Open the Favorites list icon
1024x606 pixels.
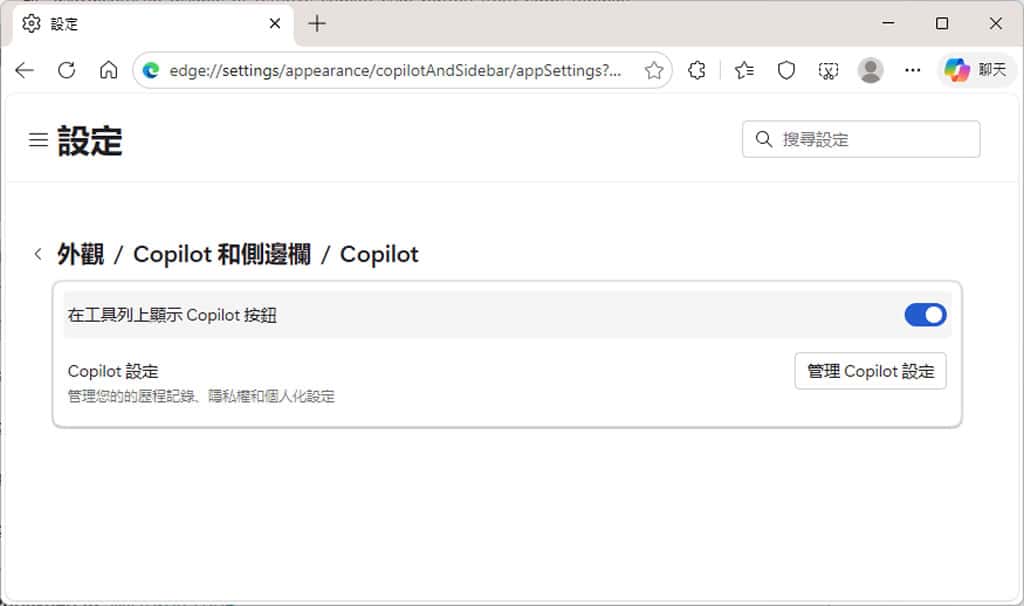coord(742,70)
